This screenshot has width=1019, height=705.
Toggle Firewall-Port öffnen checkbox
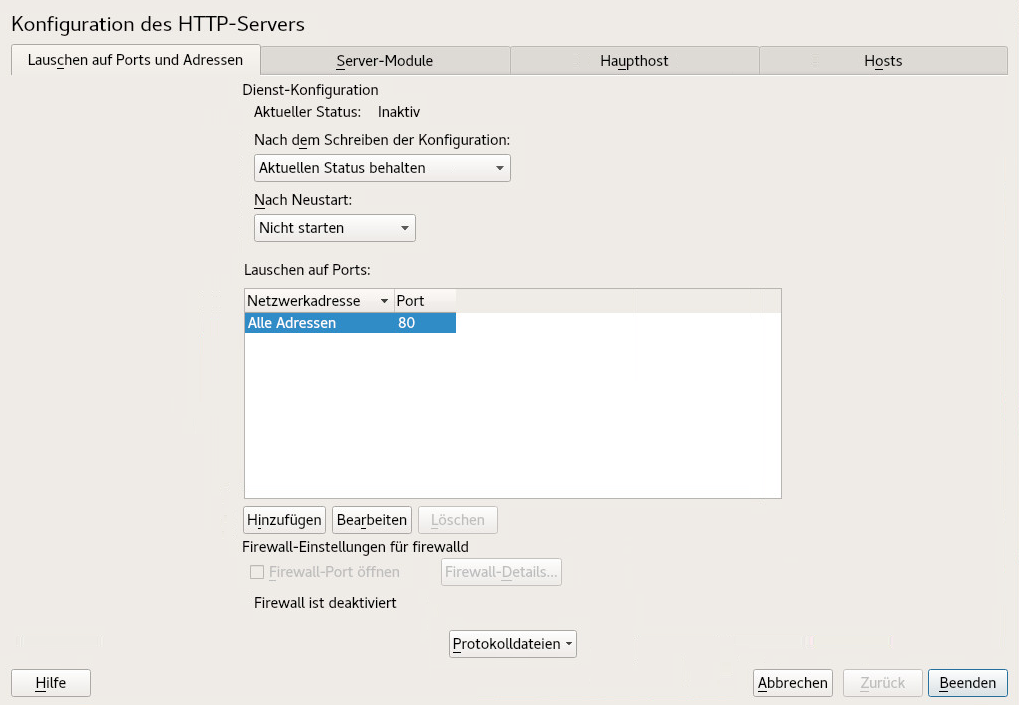pos(257,572)
